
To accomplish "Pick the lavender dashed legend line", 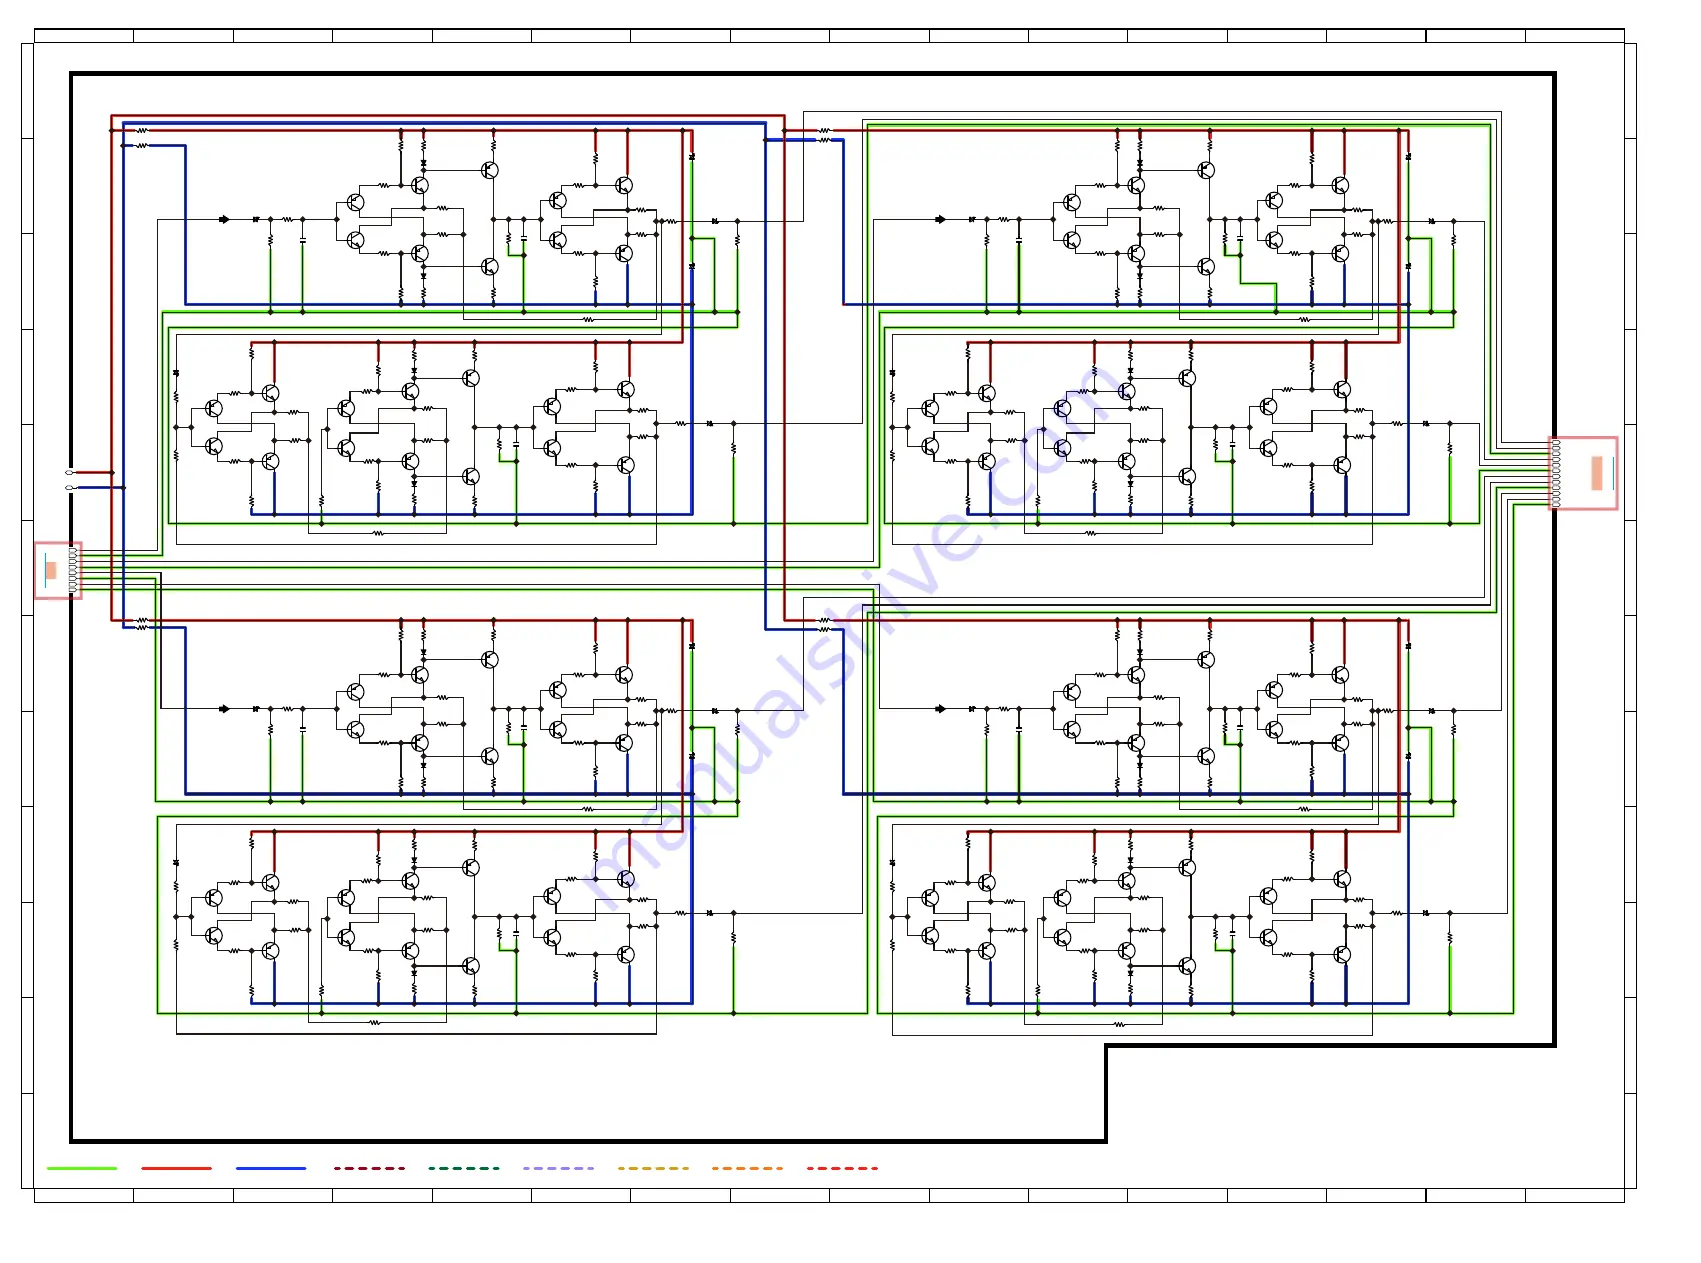I will click(558, 1168).
